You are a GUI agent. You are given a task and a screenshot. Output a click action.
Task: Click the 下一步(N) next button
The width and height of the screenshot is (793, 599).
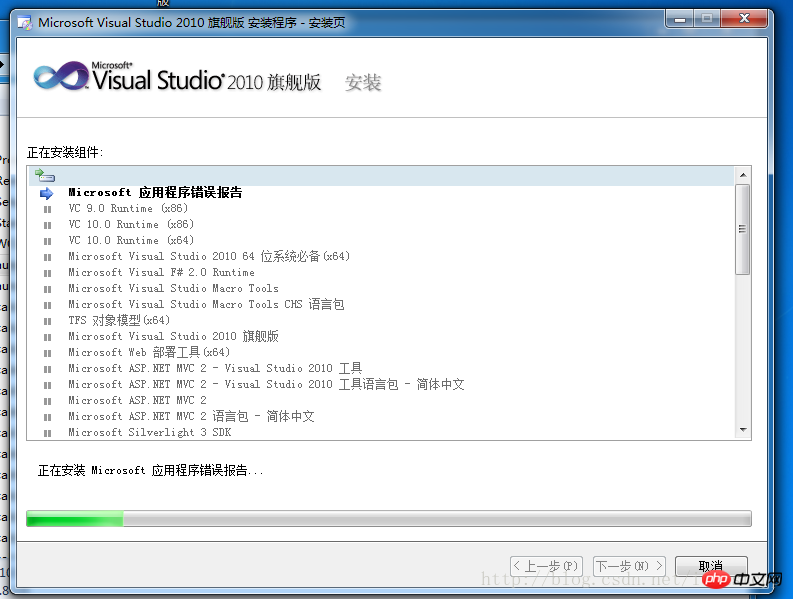(x=629, y=566)
